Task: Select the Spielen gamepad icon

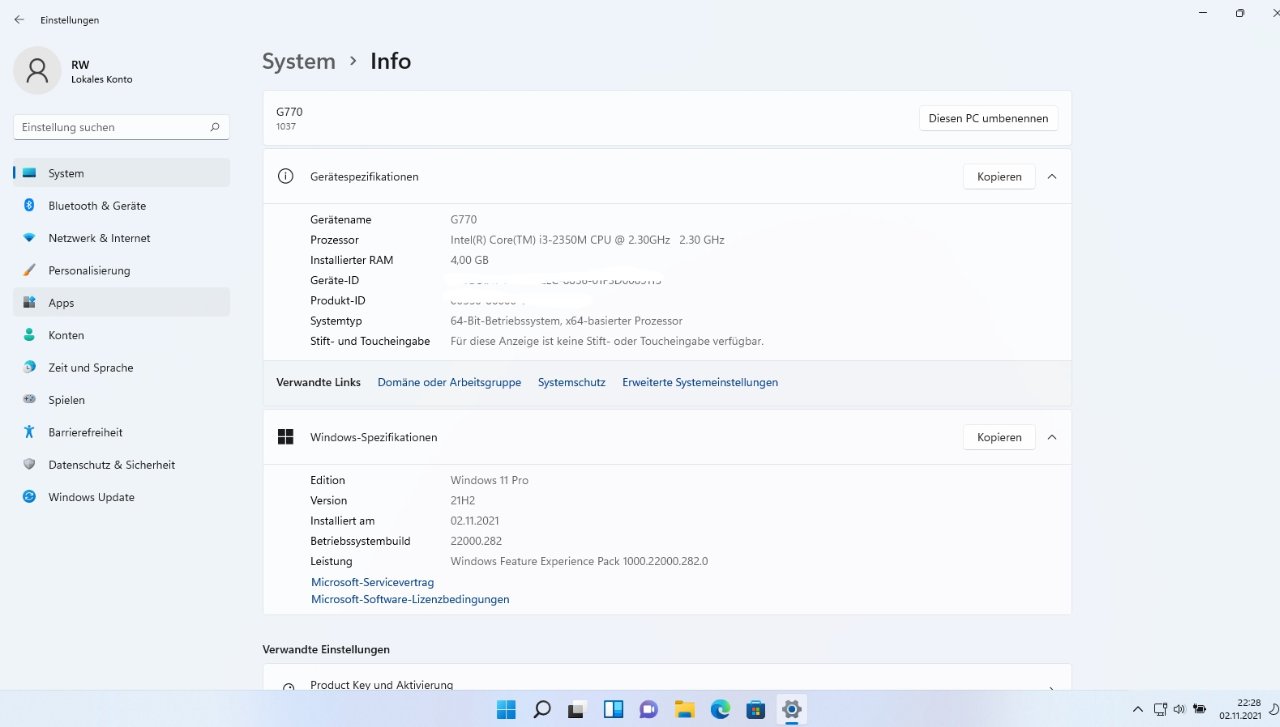Action: (x=29, y=399)
